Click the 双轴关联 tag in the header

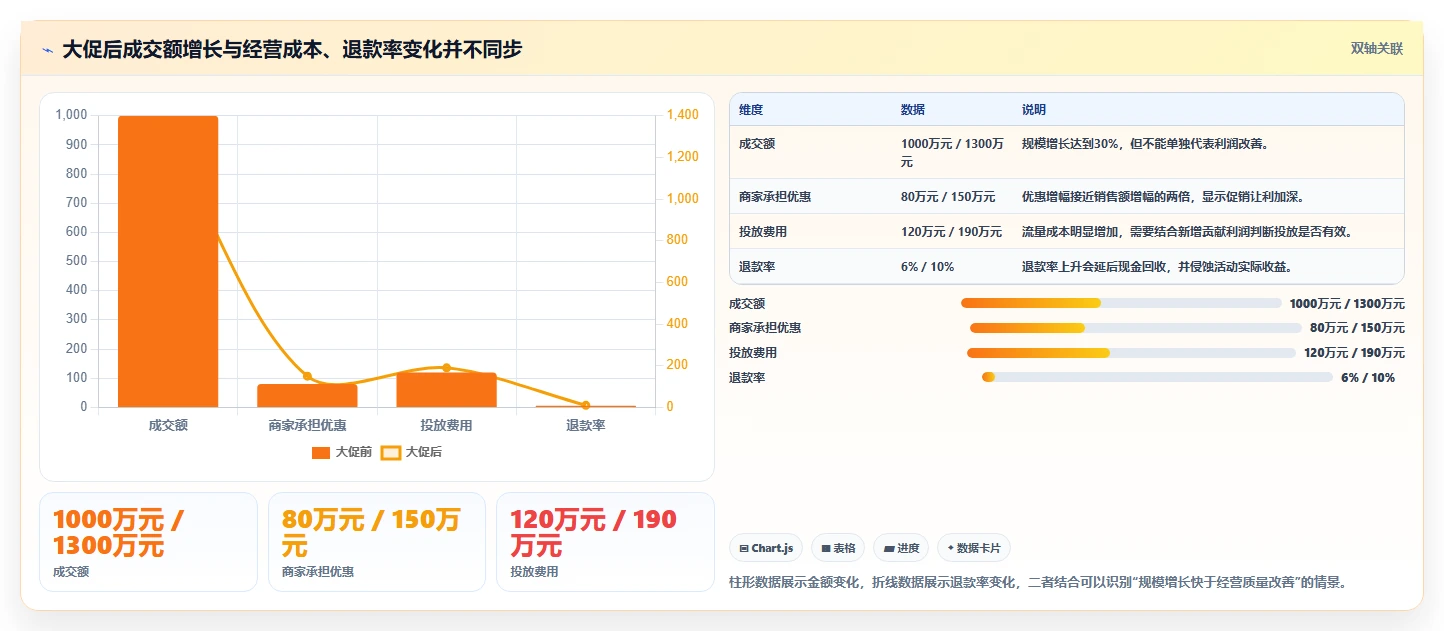click(1377, 48)
